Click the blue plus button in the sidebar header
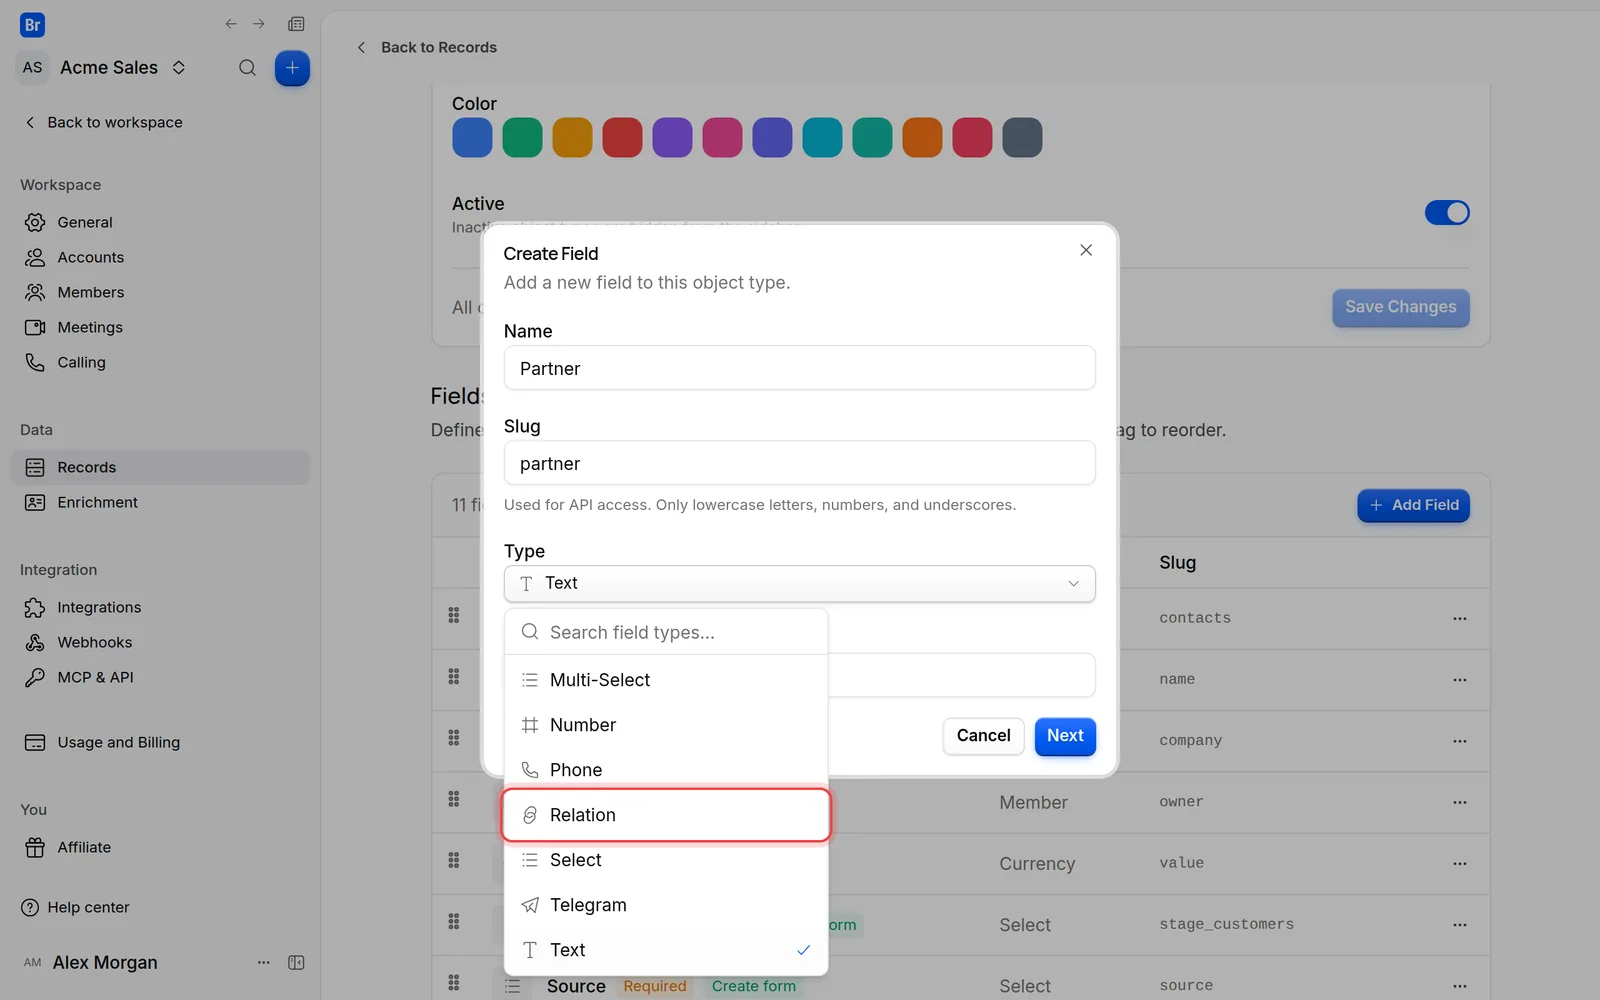 [292, 68]
